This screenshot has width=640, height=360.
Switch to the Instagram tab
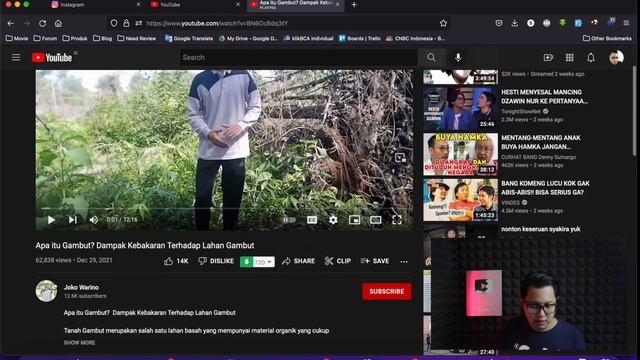click(96, 5)
